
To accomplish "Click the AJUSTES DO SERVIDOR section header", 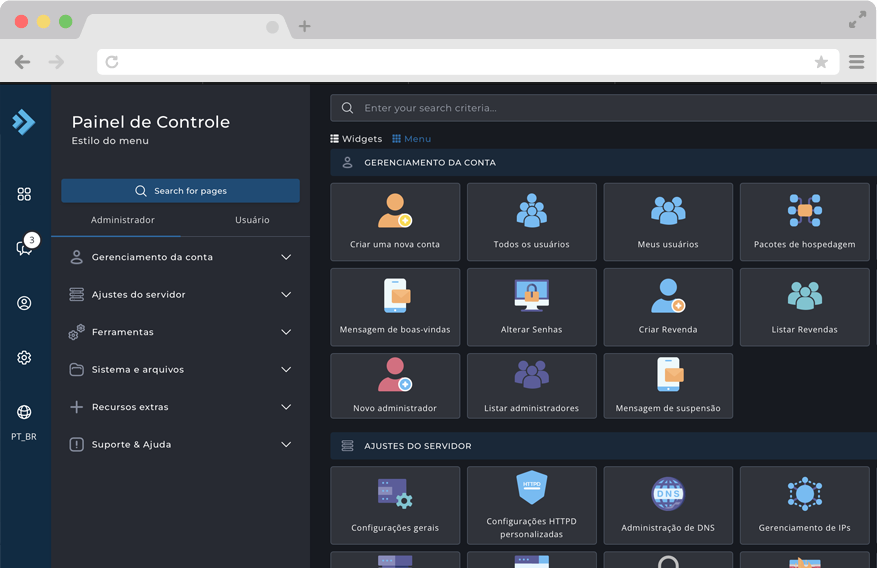I will pyautogui.click(x=603, y=446).
